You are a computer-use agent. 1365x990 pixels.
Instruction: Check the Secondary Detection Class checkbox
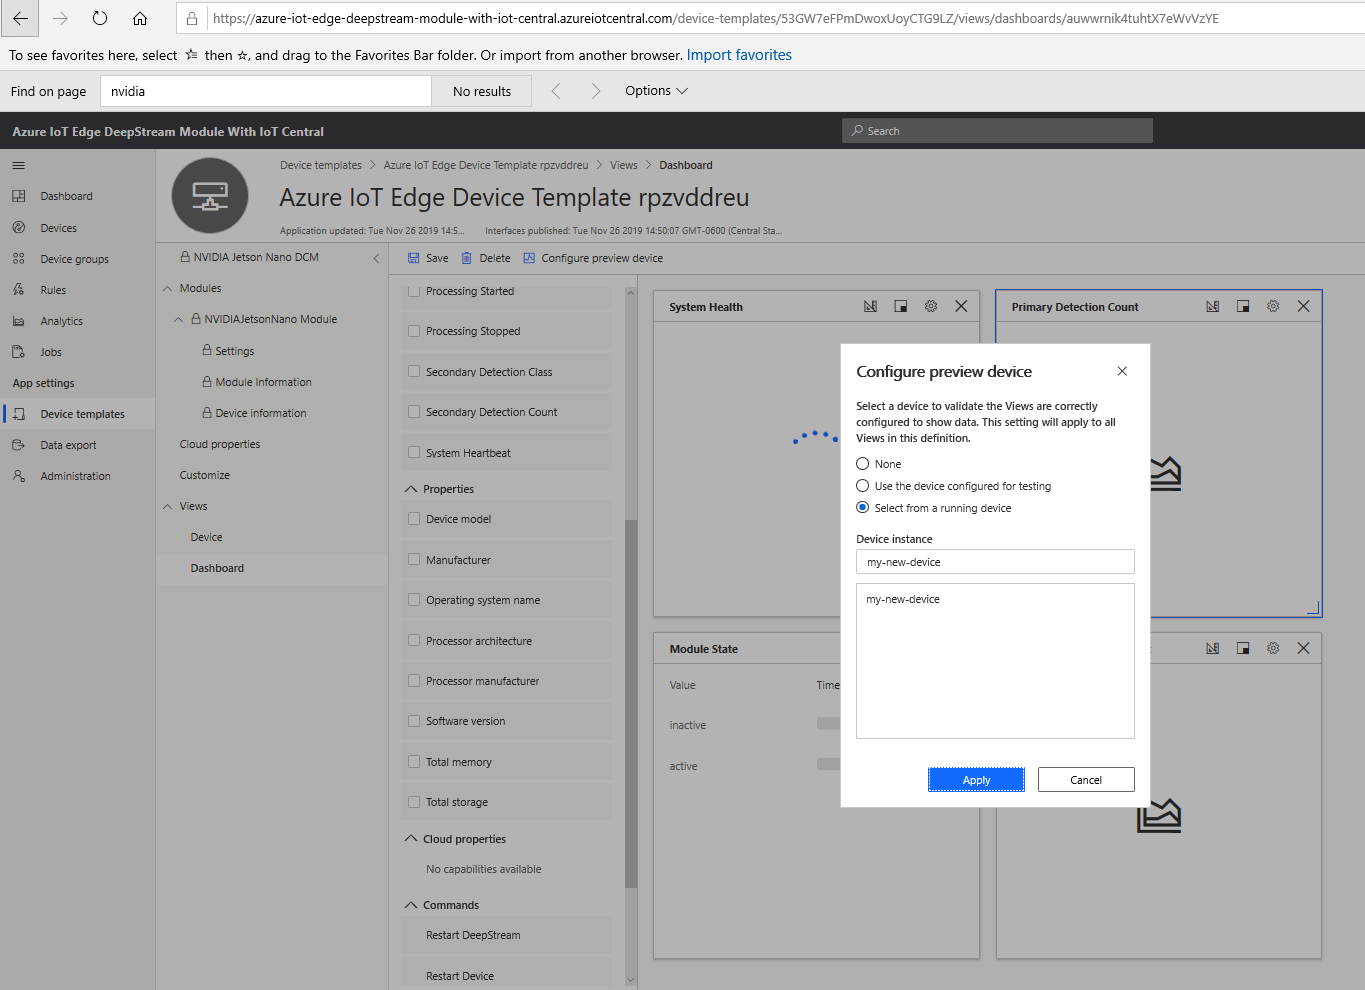pos(414,371)
